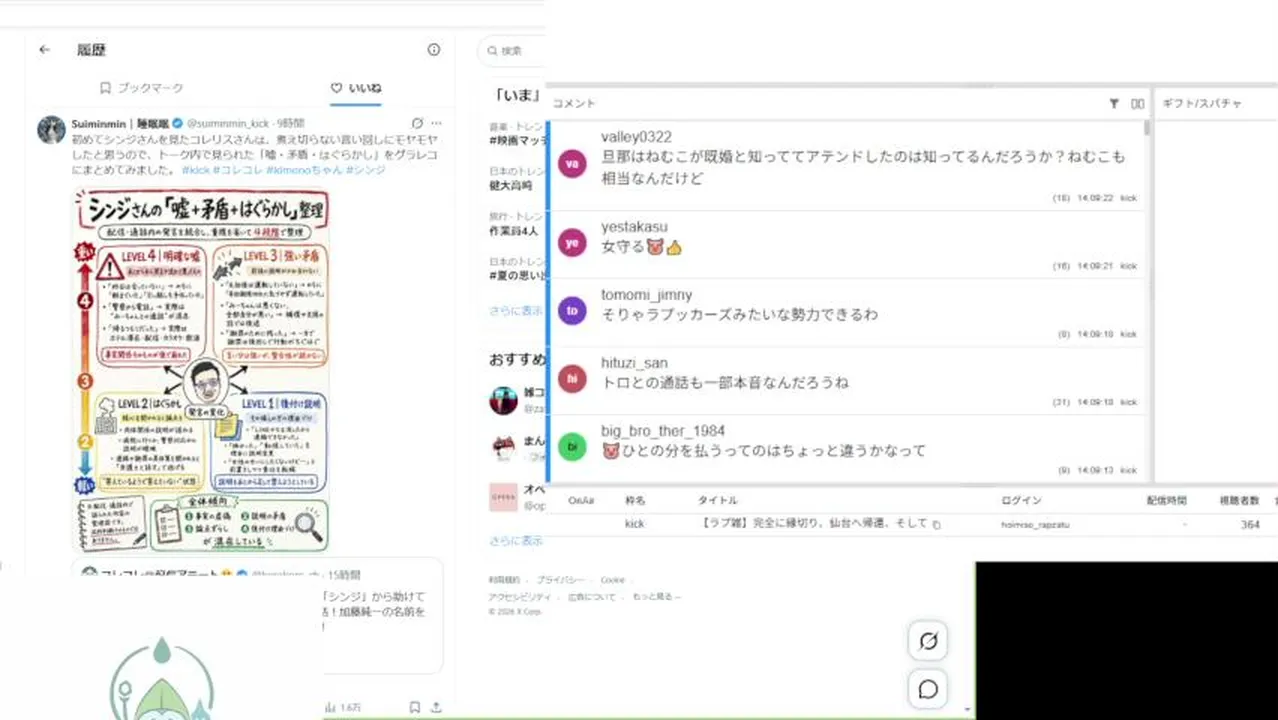Viewport: 1278px width, 720px height.
Task: Click さらに表示 under recommended users
Action: tap(516, 540)
